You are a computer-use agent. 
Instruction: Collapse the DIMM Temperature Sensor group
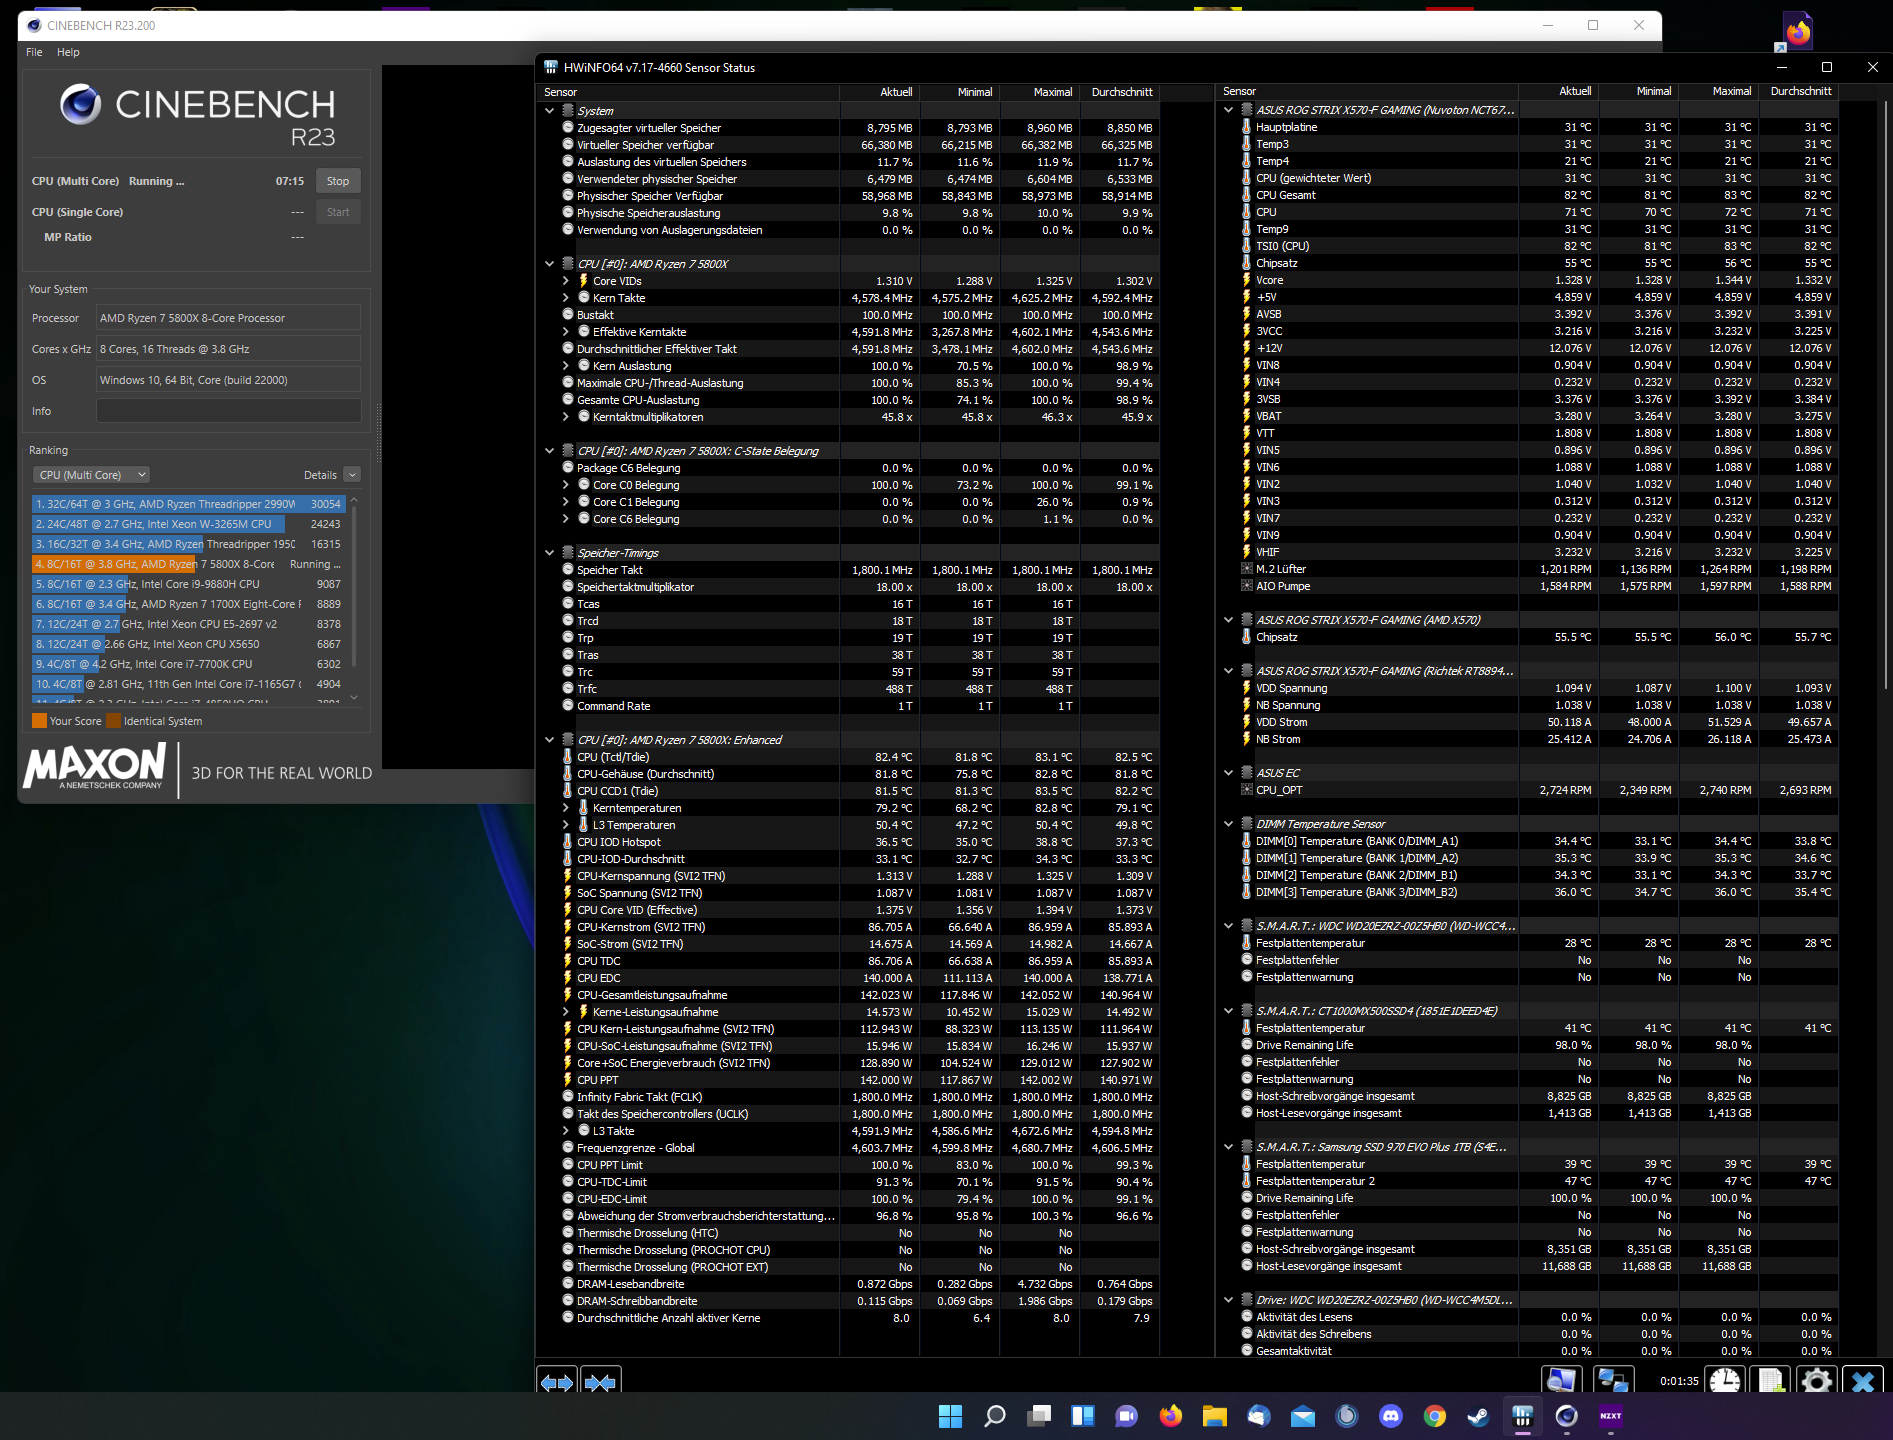1229,824
